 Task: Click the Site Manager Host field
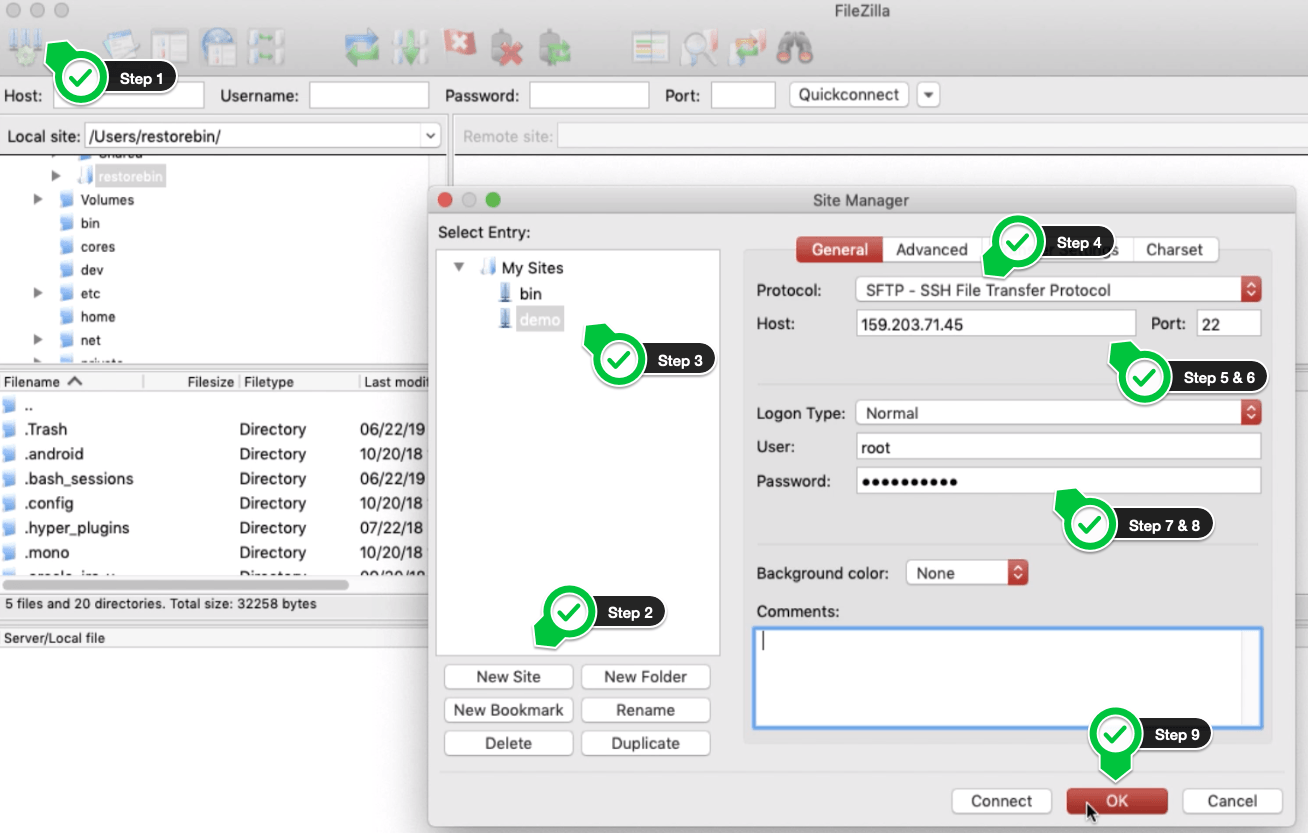coord(996,323)
